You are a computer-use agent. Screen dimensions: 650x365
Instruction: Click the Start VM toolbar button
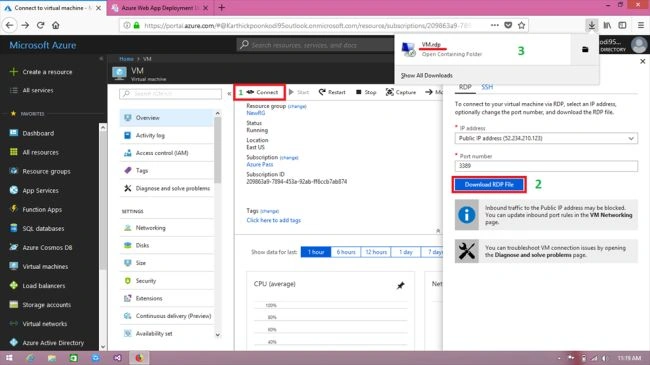299,92
